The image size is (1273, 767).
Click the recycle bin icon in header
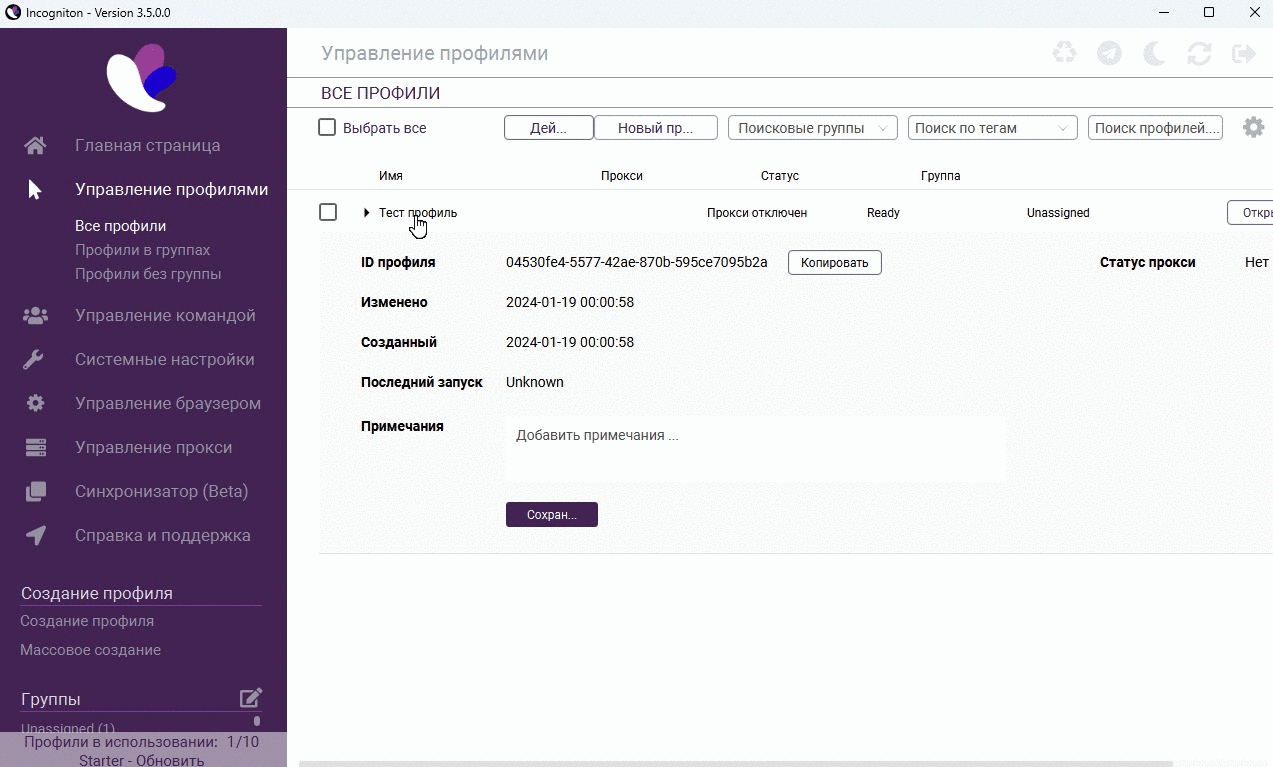(x=1064, y=53)
